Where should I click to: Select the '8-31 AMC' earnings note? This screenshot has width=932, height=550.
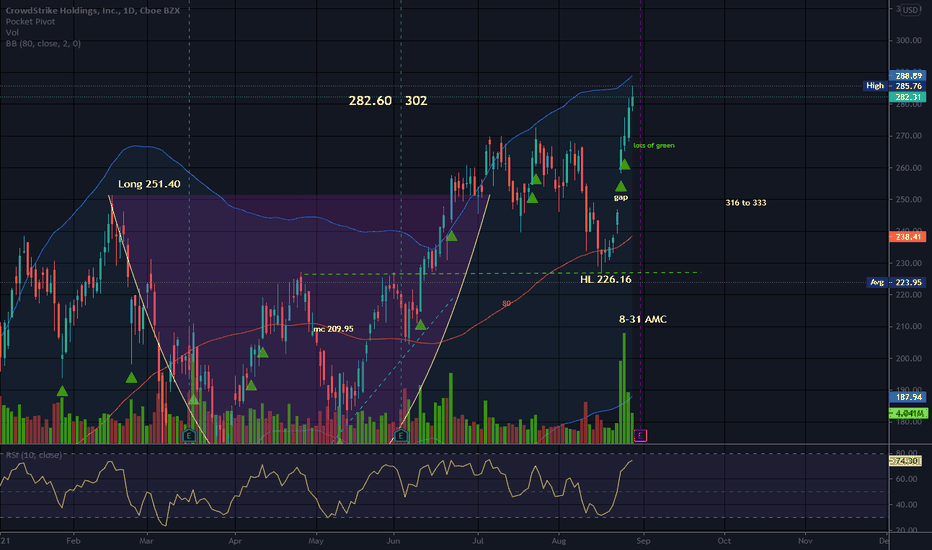[643, 319]
